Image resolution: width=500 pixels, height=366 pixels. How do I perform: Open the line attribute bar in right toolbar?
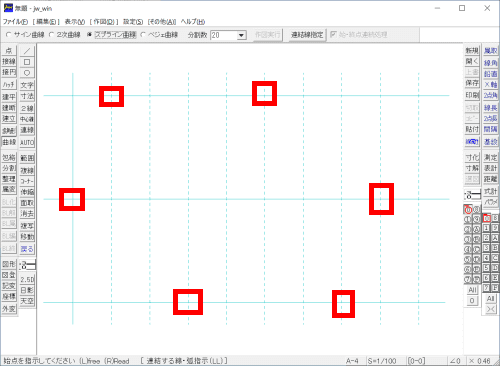[x=472, y=194]
